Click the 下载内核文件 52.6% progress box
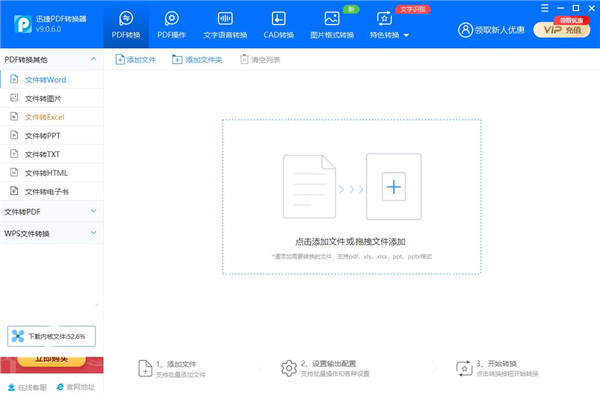The width and height of the screenshot is (600, 396). (51, 336)
